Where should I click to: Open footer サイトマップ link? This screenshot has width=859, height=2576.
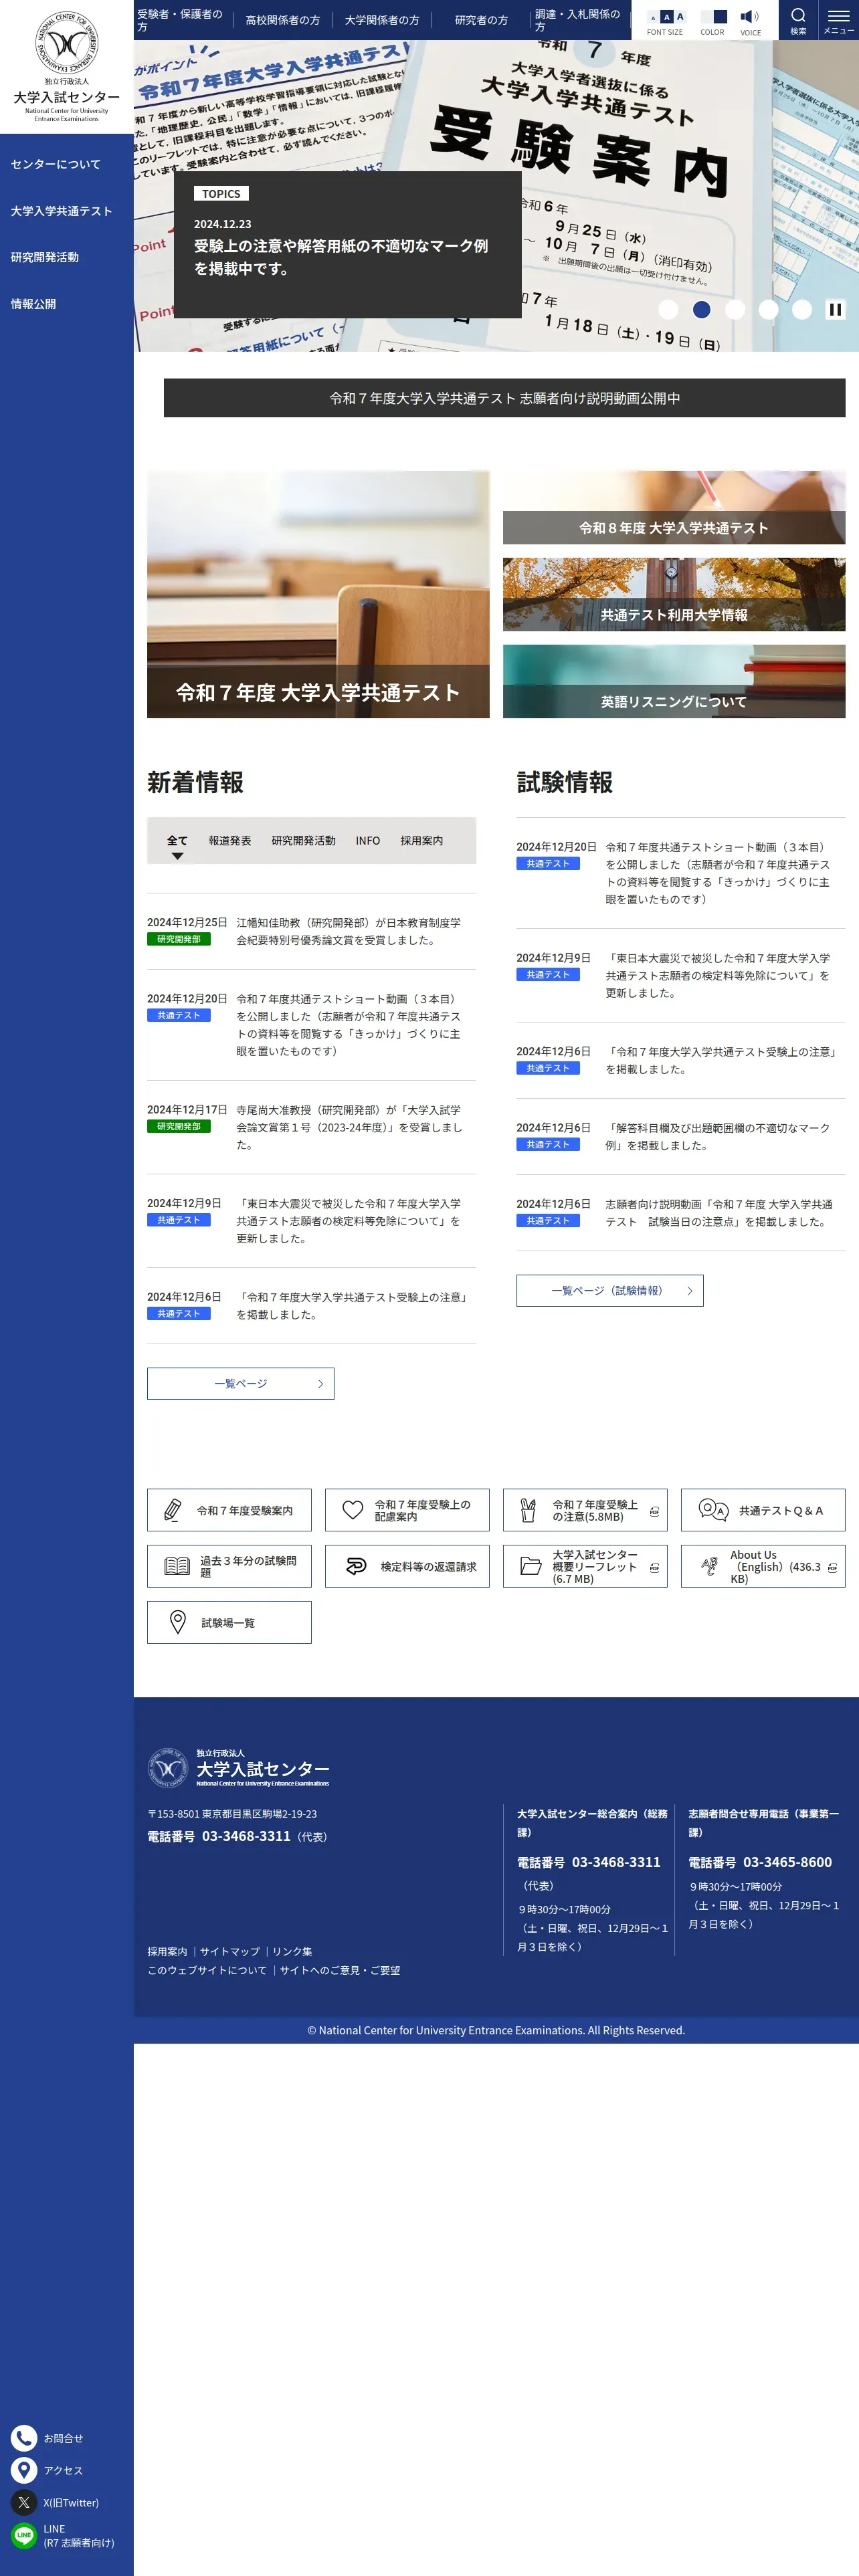230,1951
